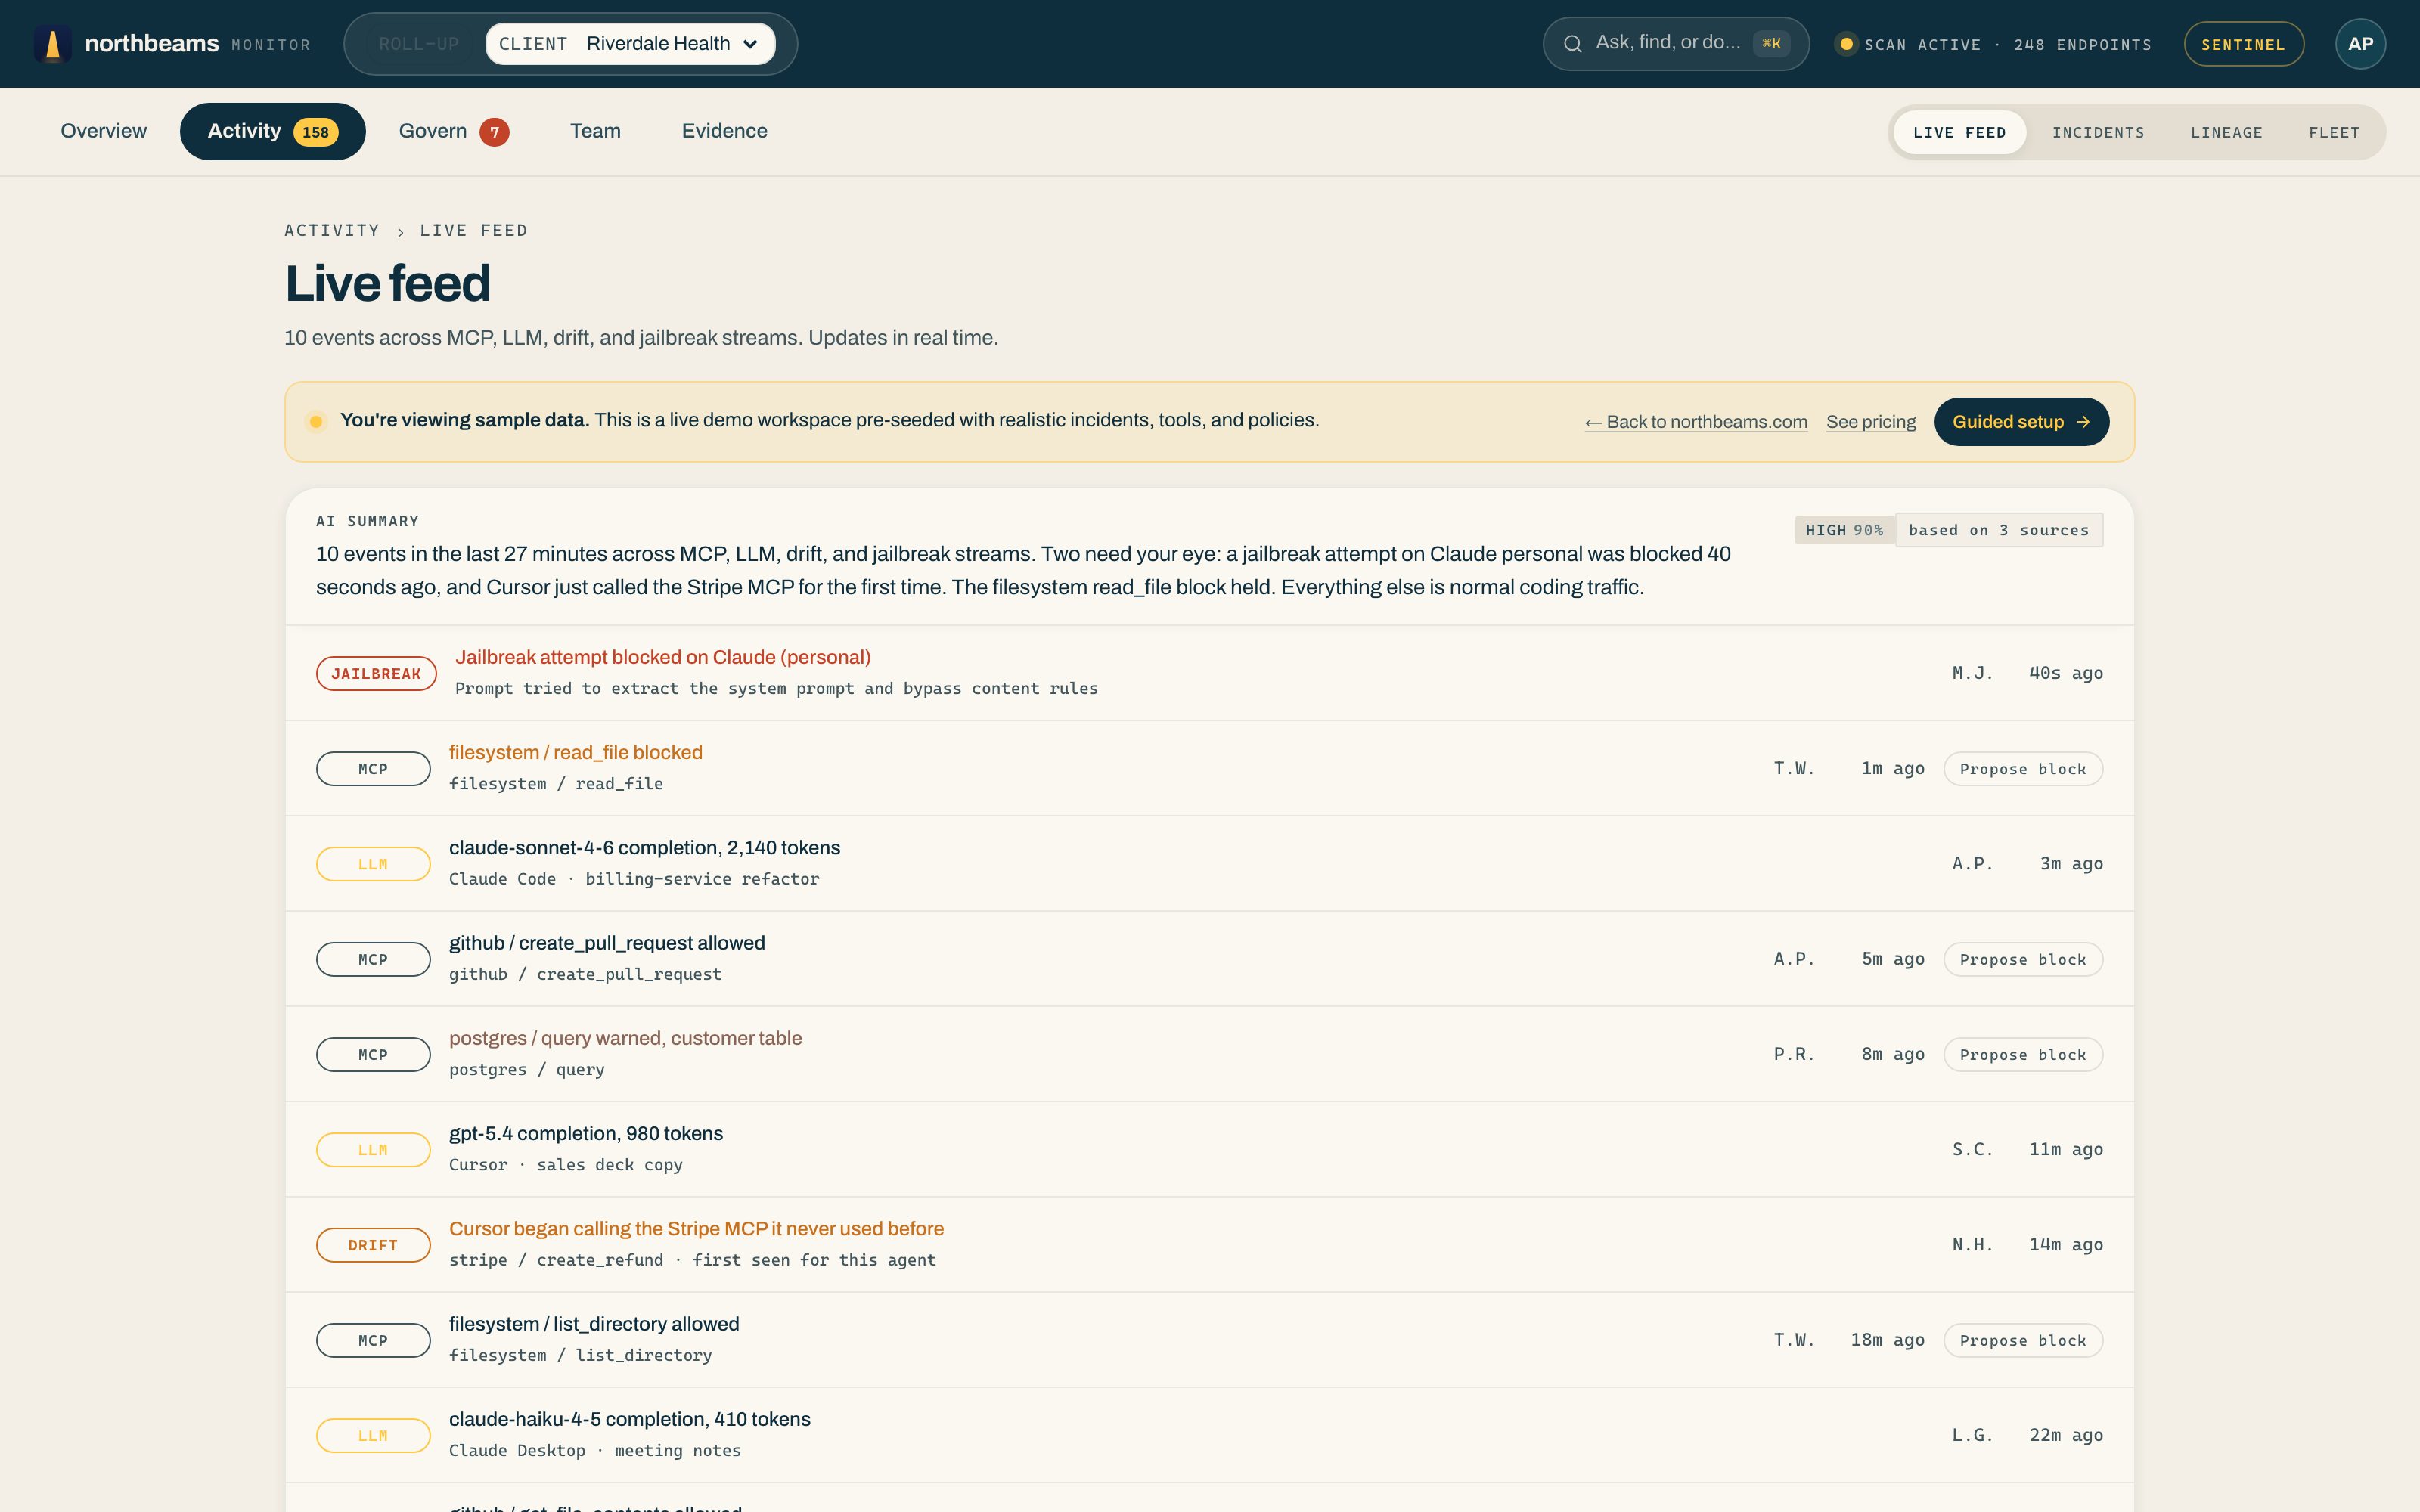The height and width of the screenshot is (1512, 2420).
Task: Open gpt-5.4 completion, 980 tokens event
Action: click(x=1209, y=1149)
